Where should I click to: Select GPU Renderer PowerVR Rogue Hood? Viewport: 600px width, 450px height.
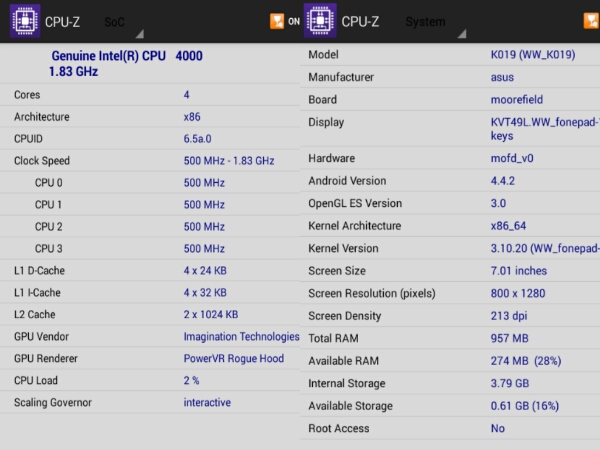(x=234, y=359)
